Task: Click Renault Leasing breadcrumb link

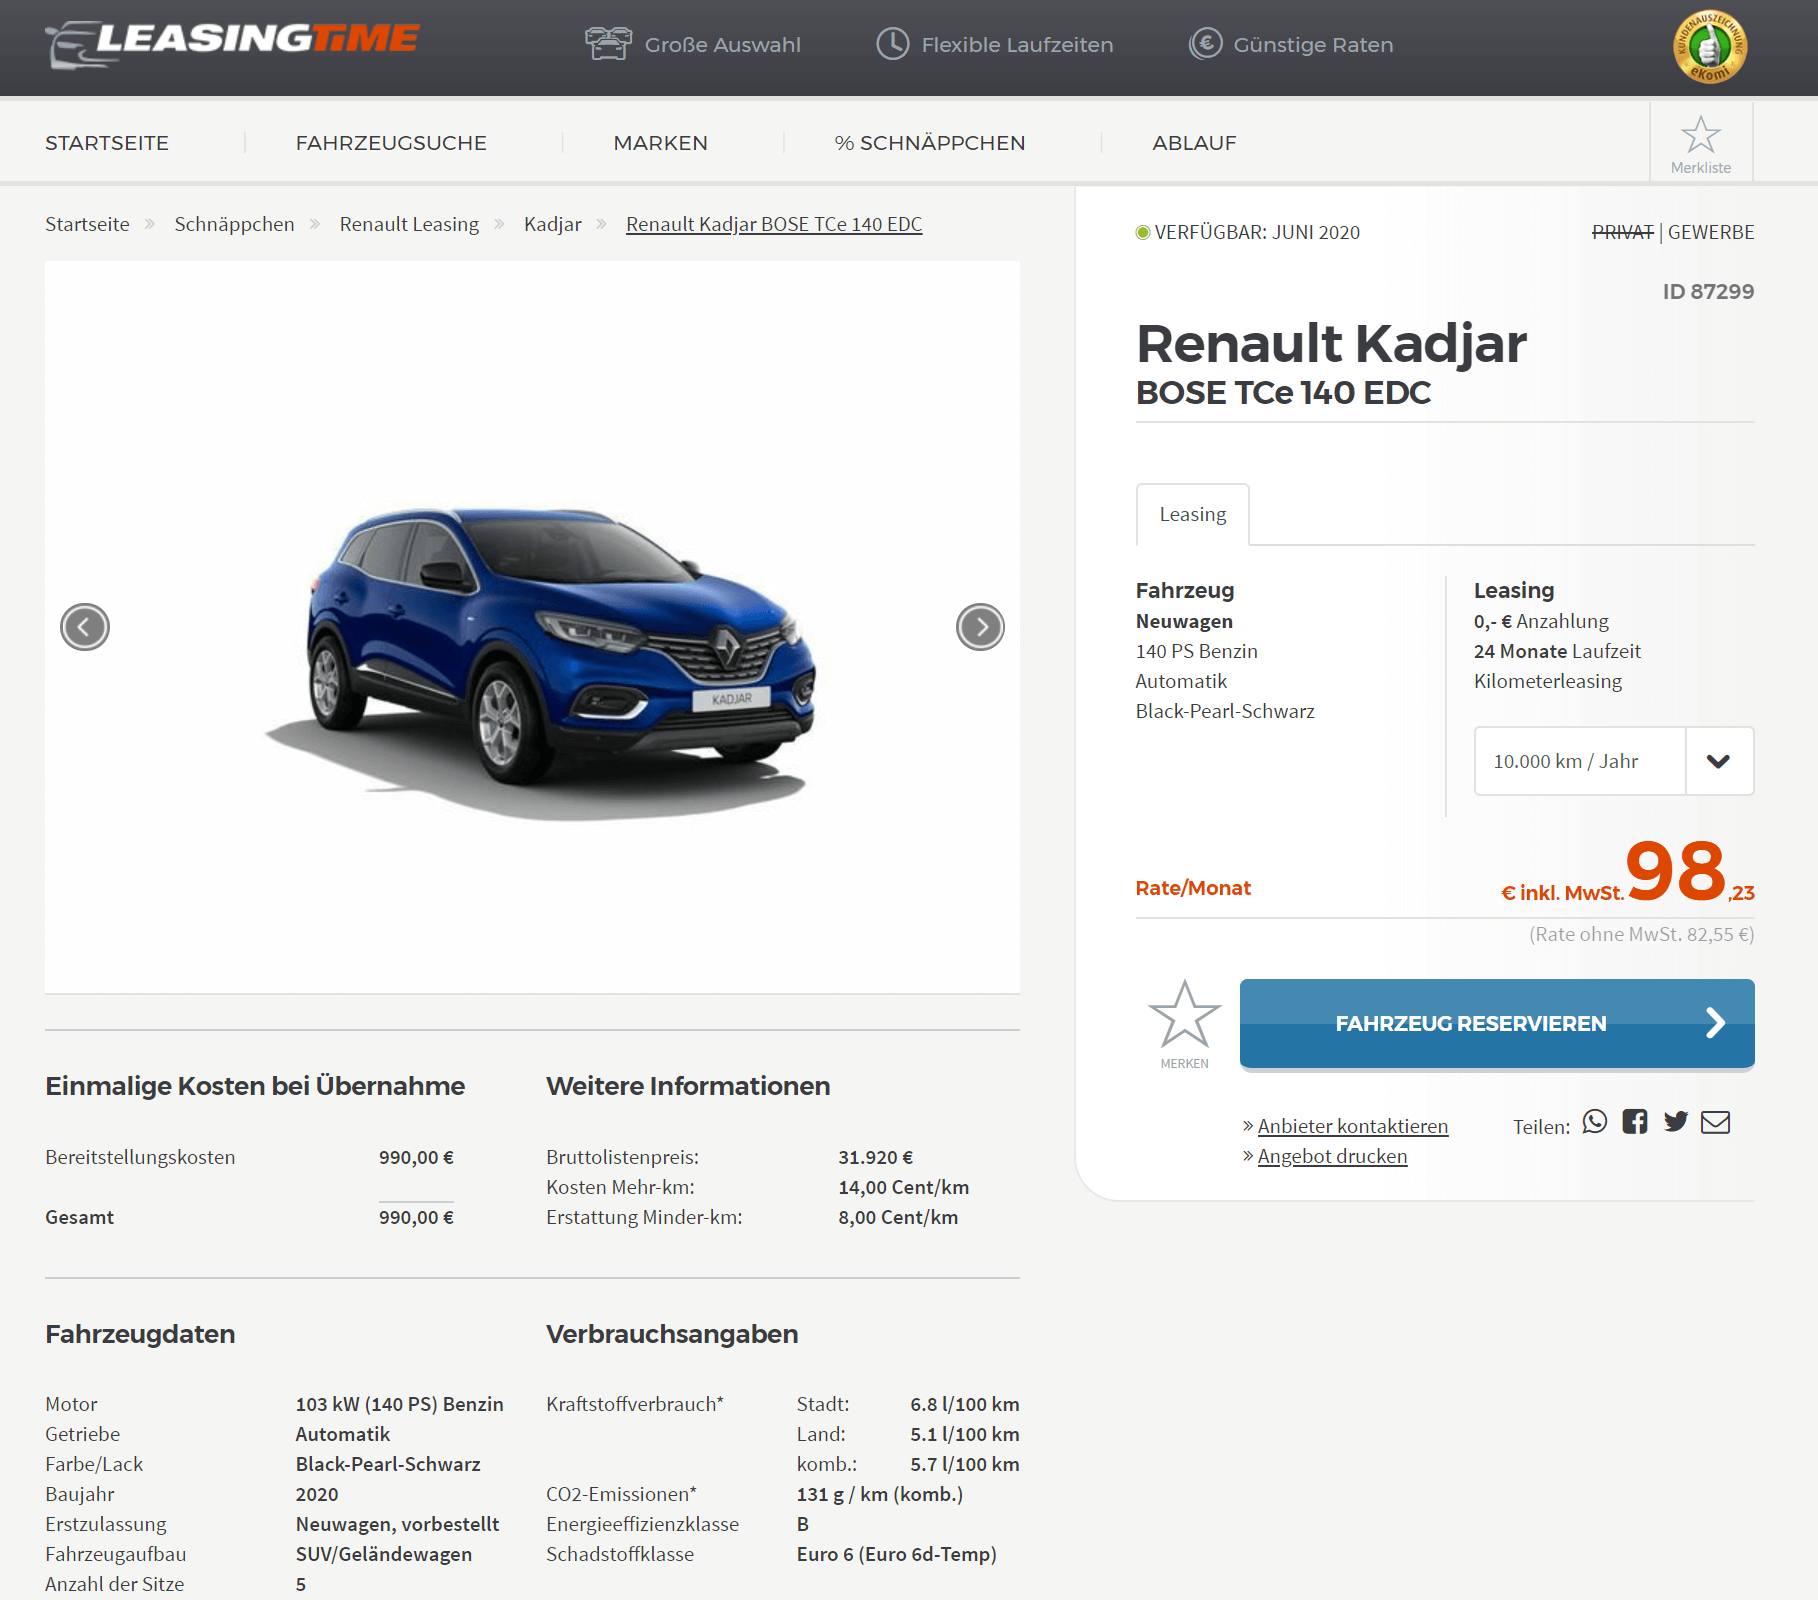Action: click(409, 224)
